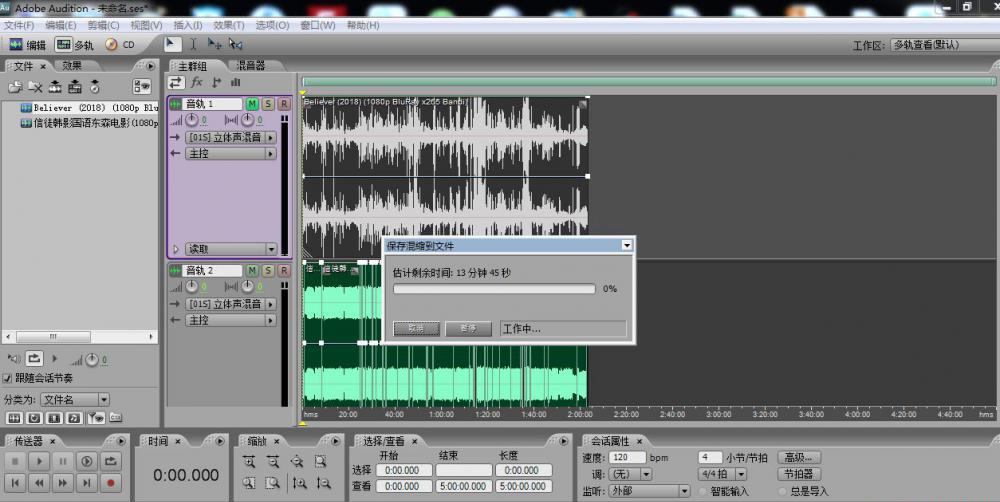Click Play Looped transport button

pyautogui.click(x=110, y=461)
